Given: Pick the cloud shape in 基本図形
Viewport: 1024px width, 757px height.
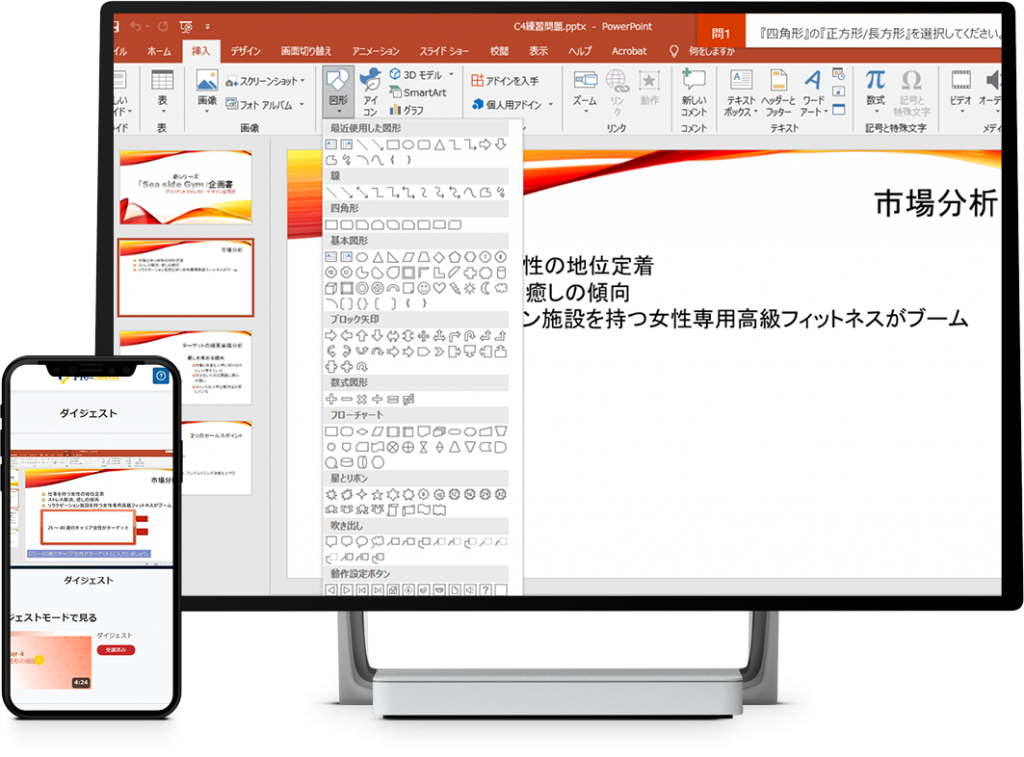Looking at the screenshot, I should click(x=501, y=288).
